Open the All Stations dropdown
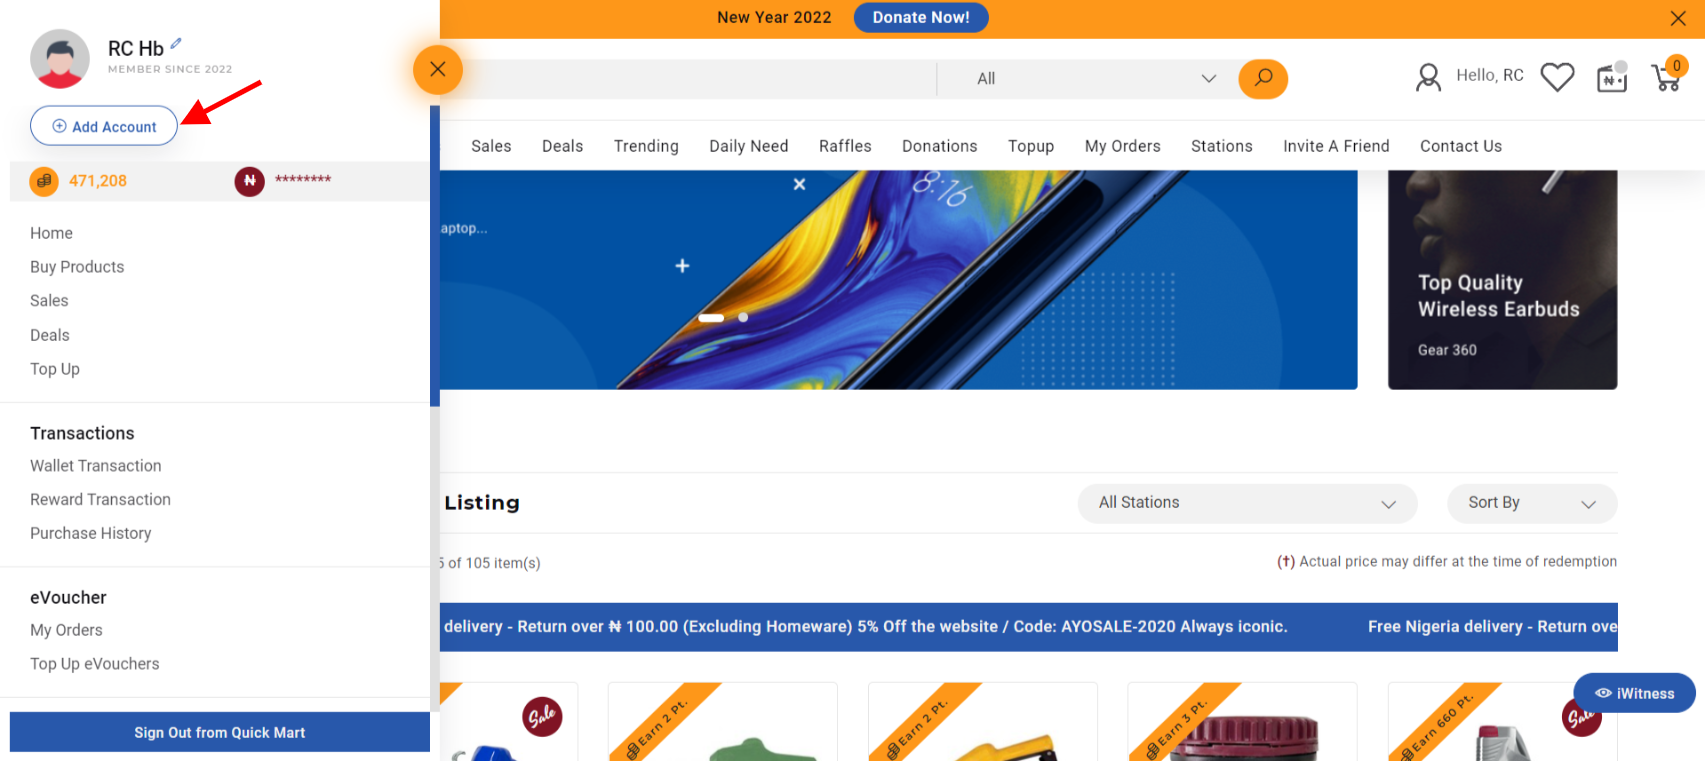Image resolution: width=1705 pixels, height=761 pixels. pos(1246,503)
